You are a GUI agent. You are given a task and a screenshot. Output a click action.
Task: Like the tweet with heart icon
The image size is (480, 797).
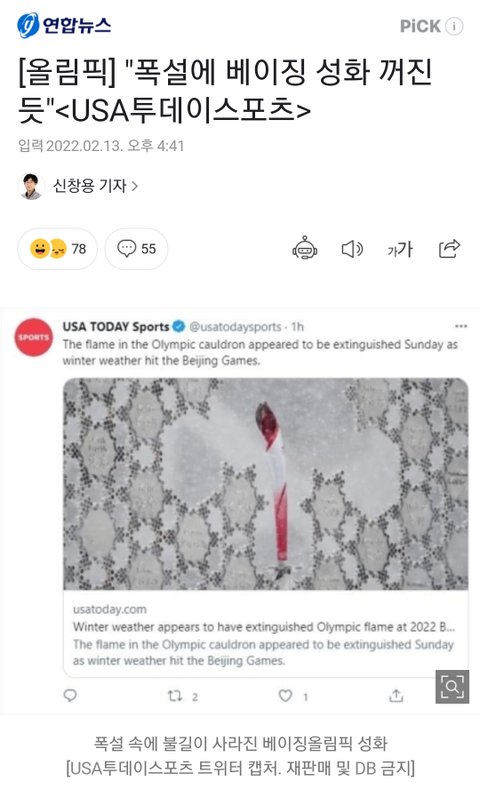click(x=286, y=695)
